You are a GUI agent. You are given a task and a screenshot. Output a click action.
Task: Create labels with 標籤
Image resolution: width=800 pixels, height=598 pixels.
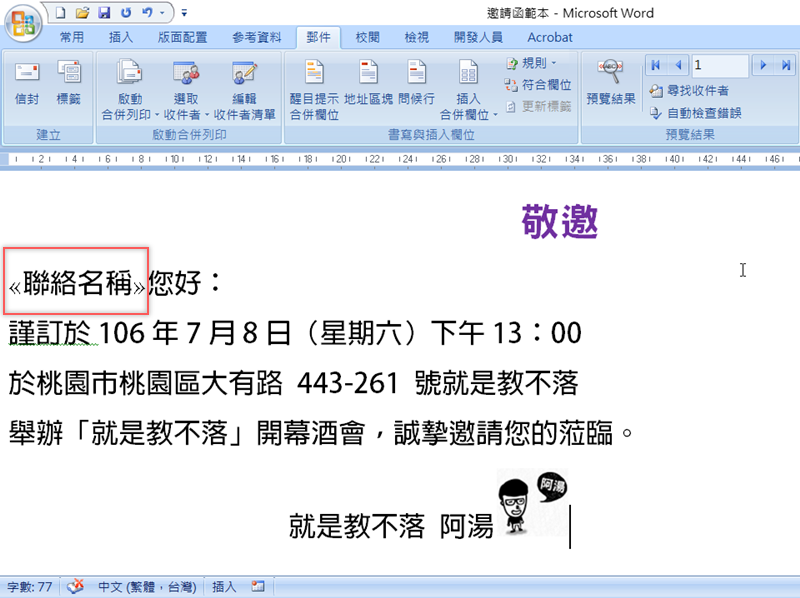click(68, 83)
